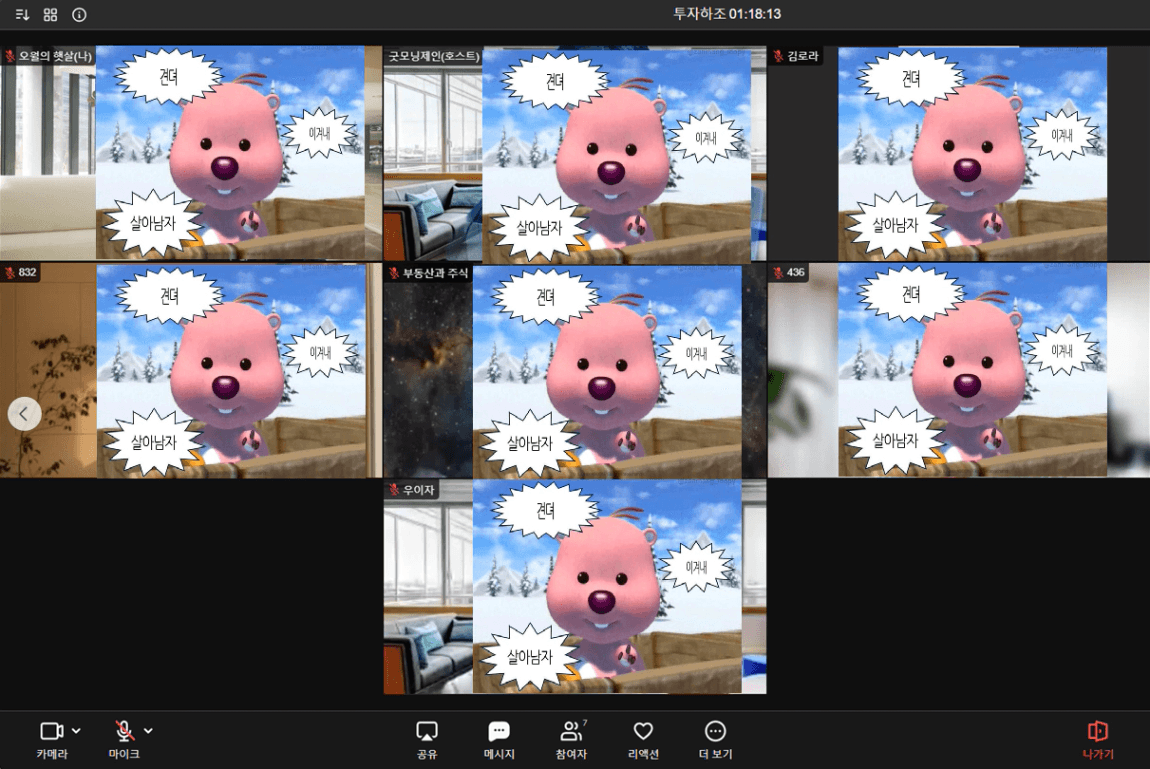The height and width of the screenshot is (769, 1150).
Task: Open the 더 보기 more options icon
Action: (x=715, y=738)
